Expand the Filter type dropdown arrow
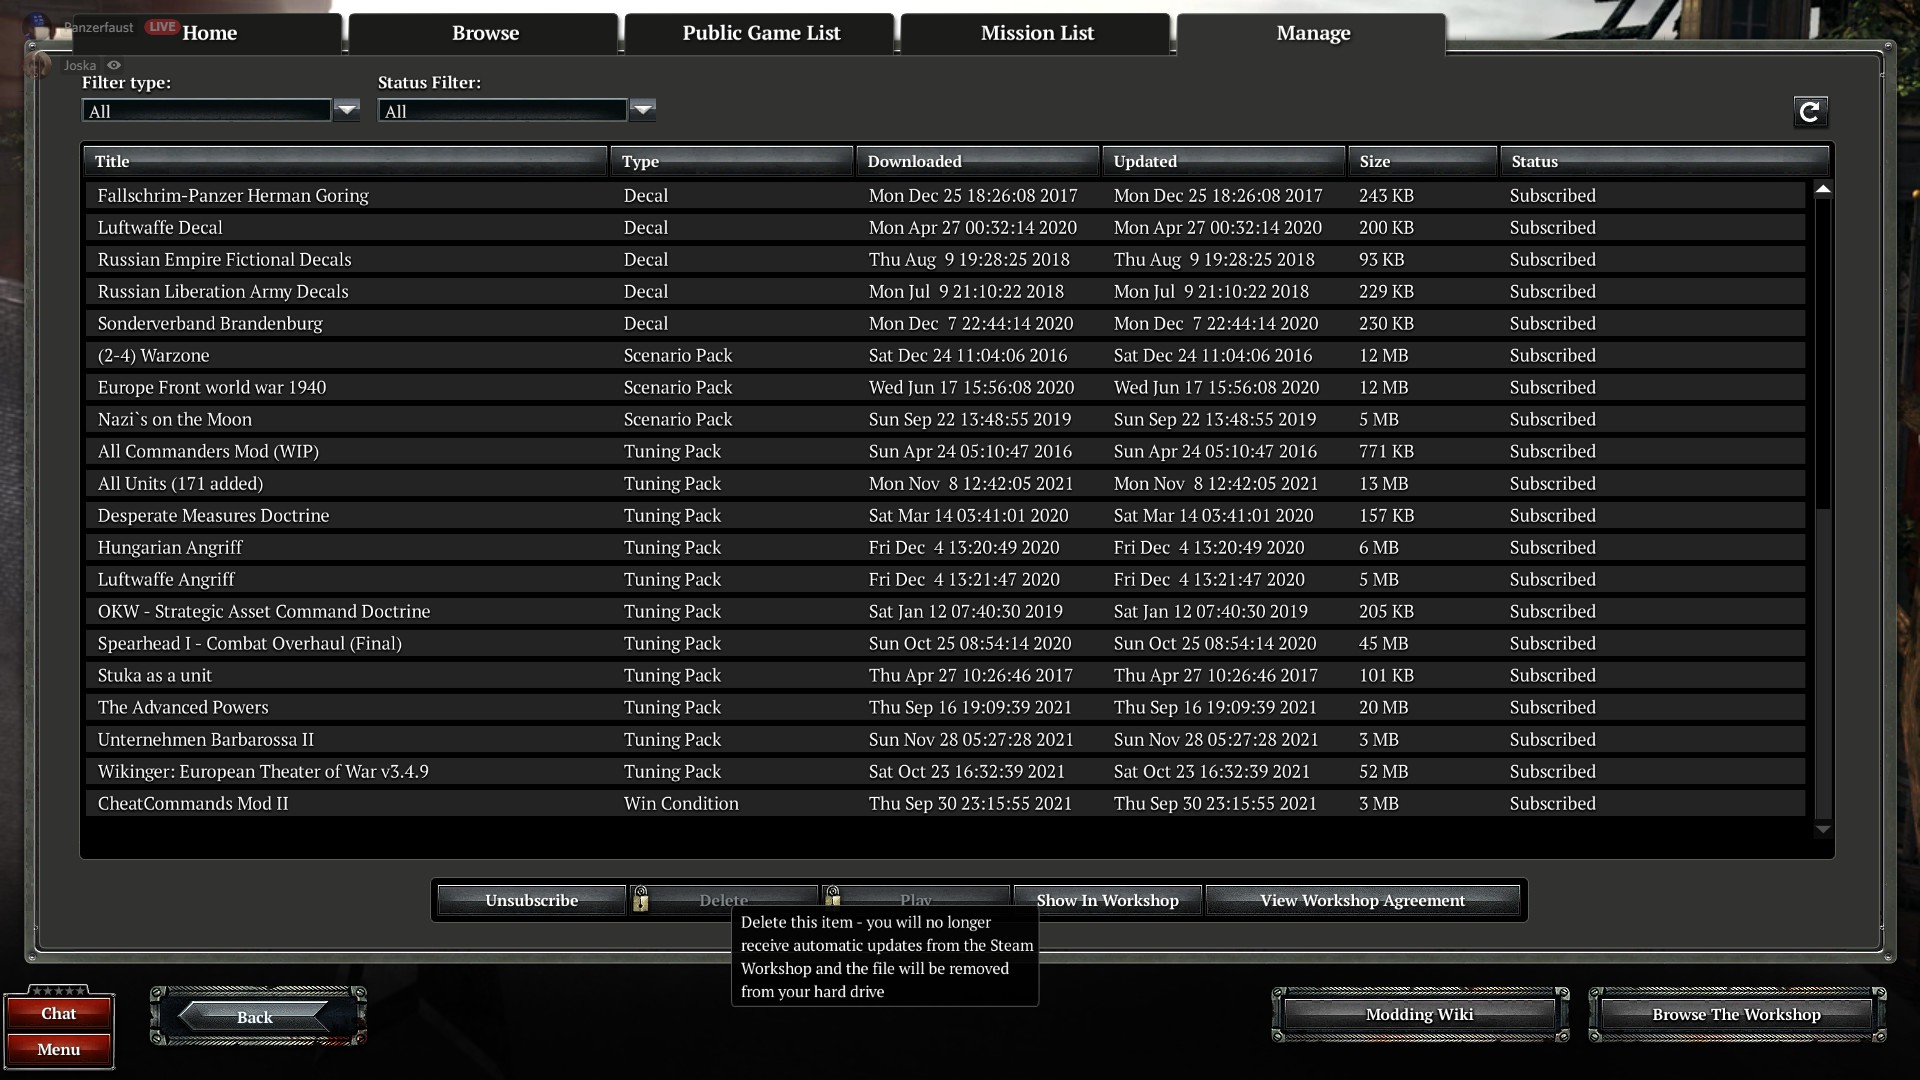Viewport: 1920px width, 1080px height. coord(346,110)
